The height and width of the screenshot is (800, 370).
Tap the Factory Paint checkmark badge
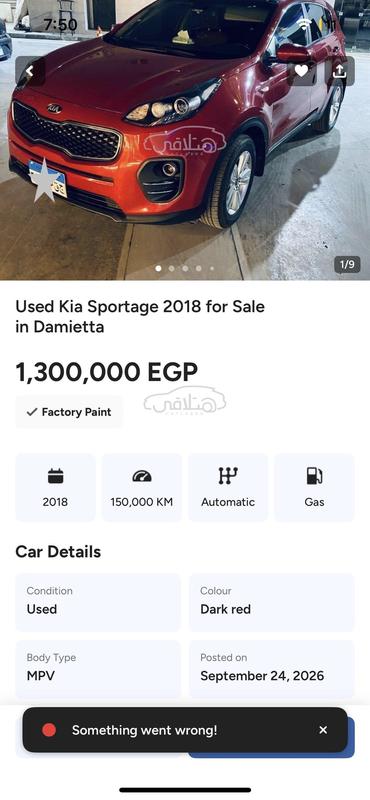click(x=69, y=412)
